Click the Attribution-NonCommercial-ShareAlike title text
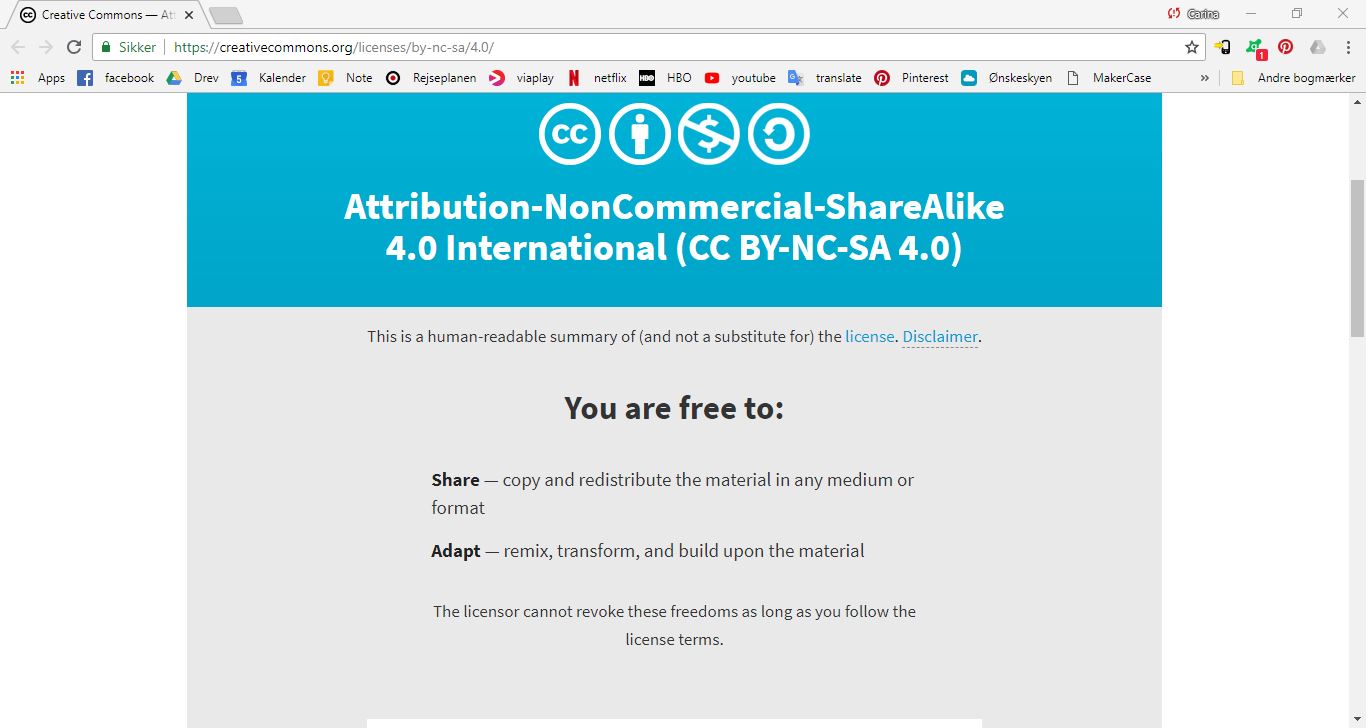This screenshot has width=1366, height=728. pyautogui.click(x=674, y=227)
